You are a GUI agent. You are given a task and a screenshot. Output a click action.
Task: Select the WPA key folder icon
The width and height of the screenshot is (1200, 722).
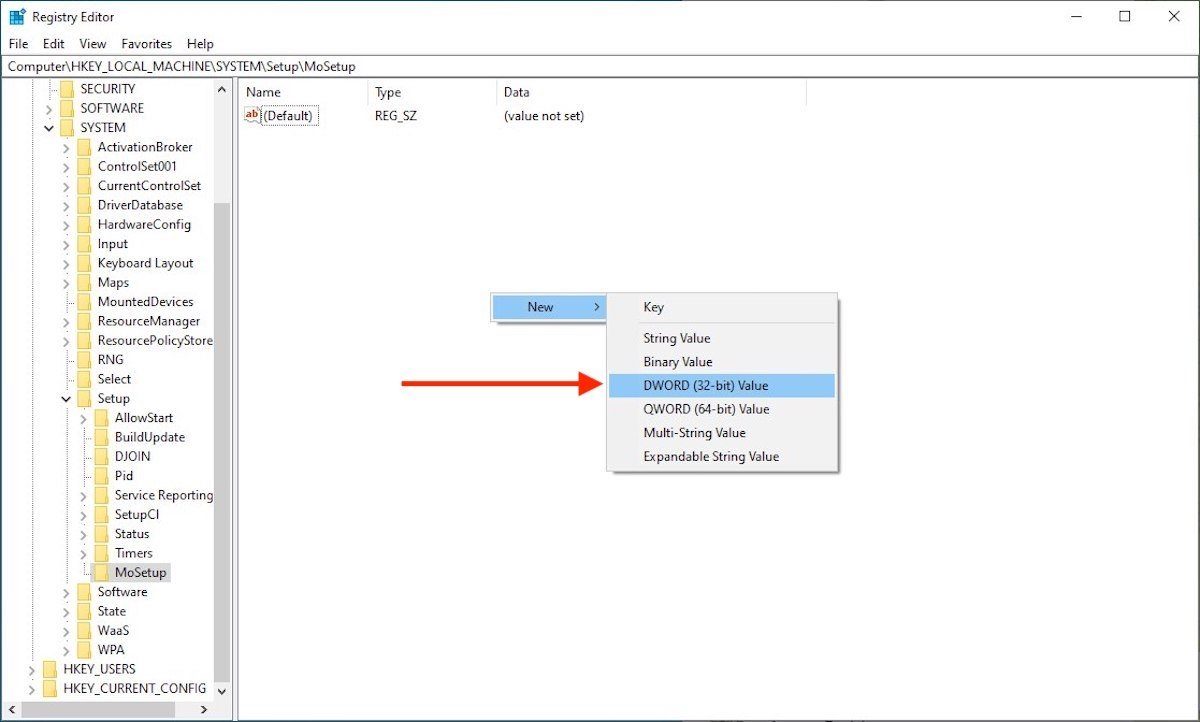pyautogui.click(x=84, y=651)
